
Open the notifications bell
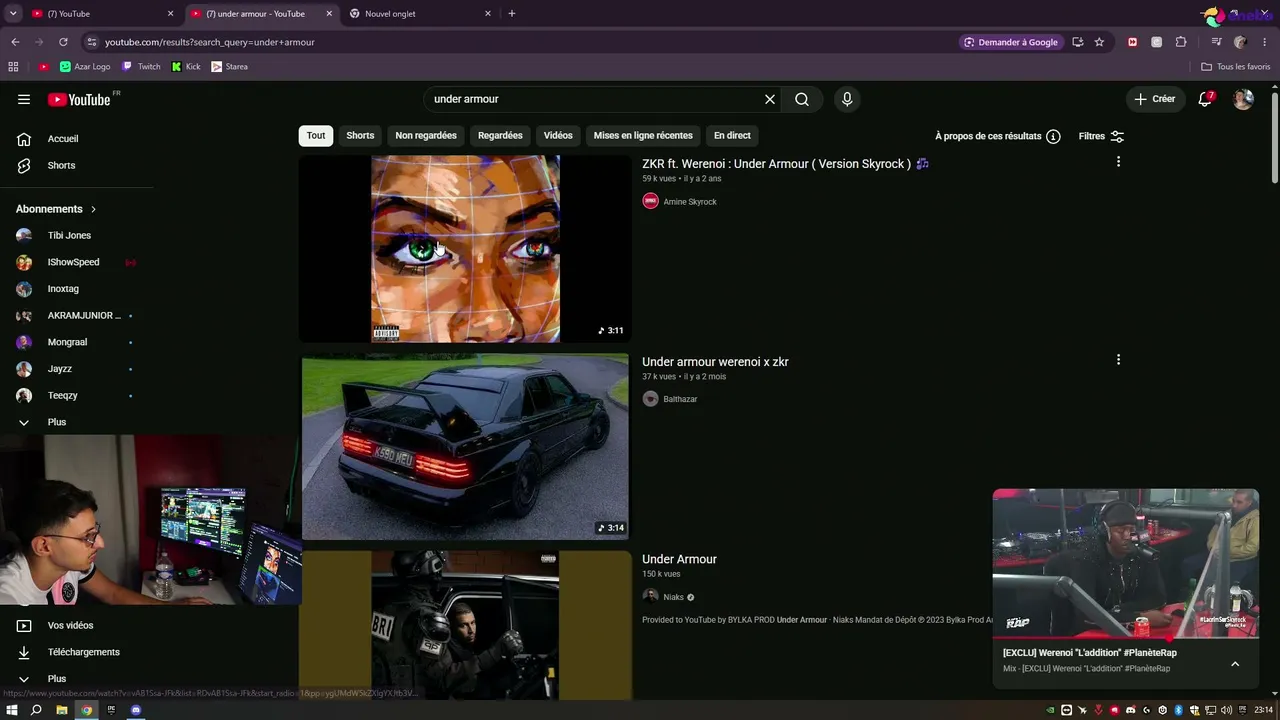tap(1205, 99)
